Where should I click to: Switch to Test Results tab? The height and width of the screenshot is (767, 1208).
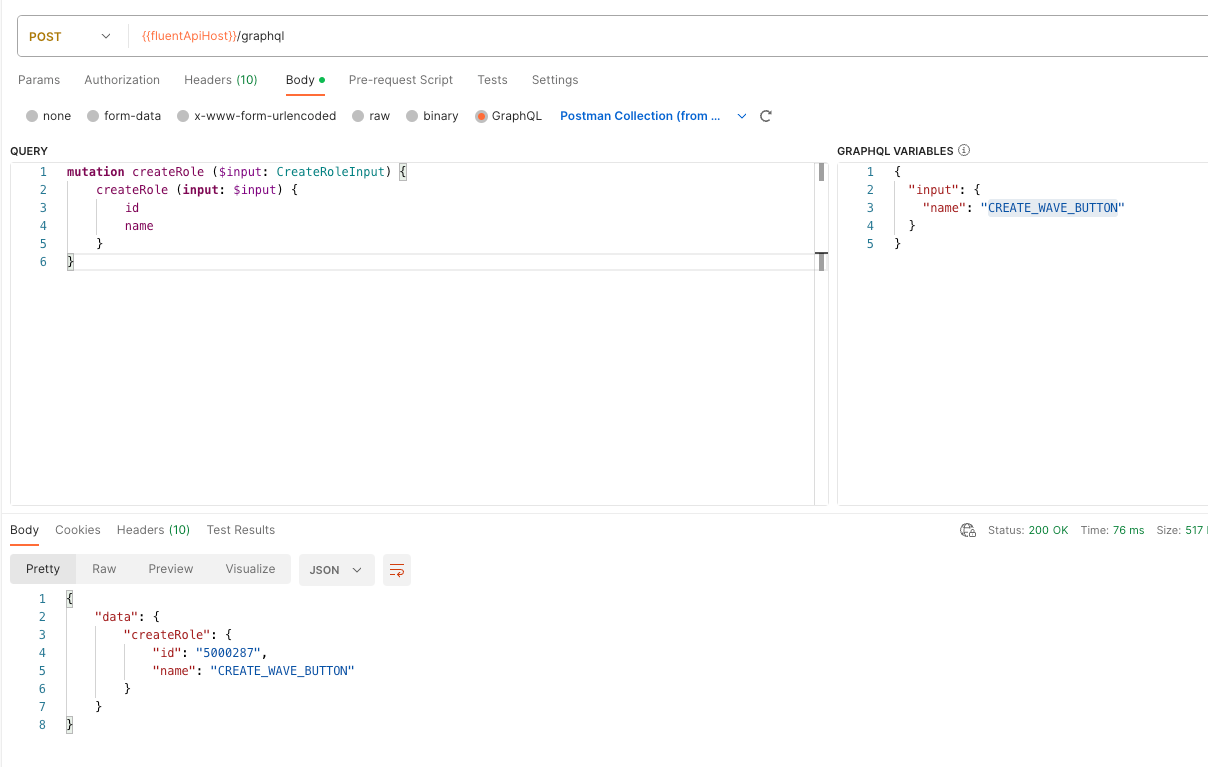[x=240, y=530]
